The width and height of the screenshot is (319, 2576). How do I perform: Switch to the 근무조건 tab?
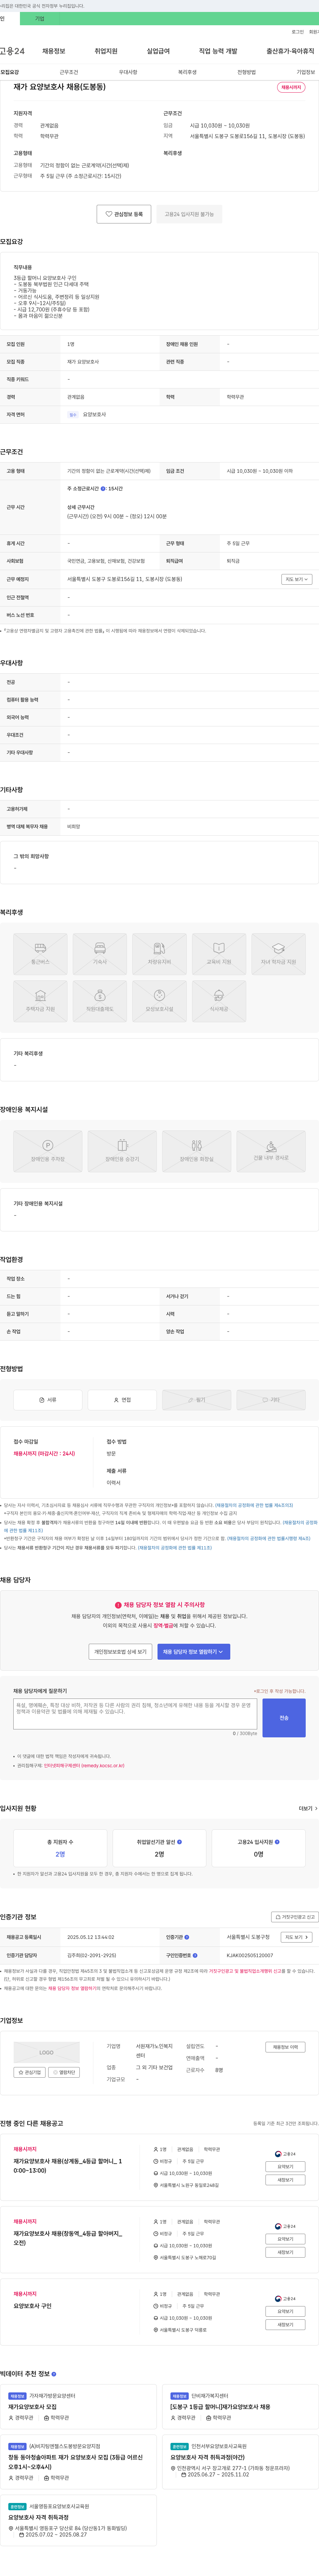[69, 72]
